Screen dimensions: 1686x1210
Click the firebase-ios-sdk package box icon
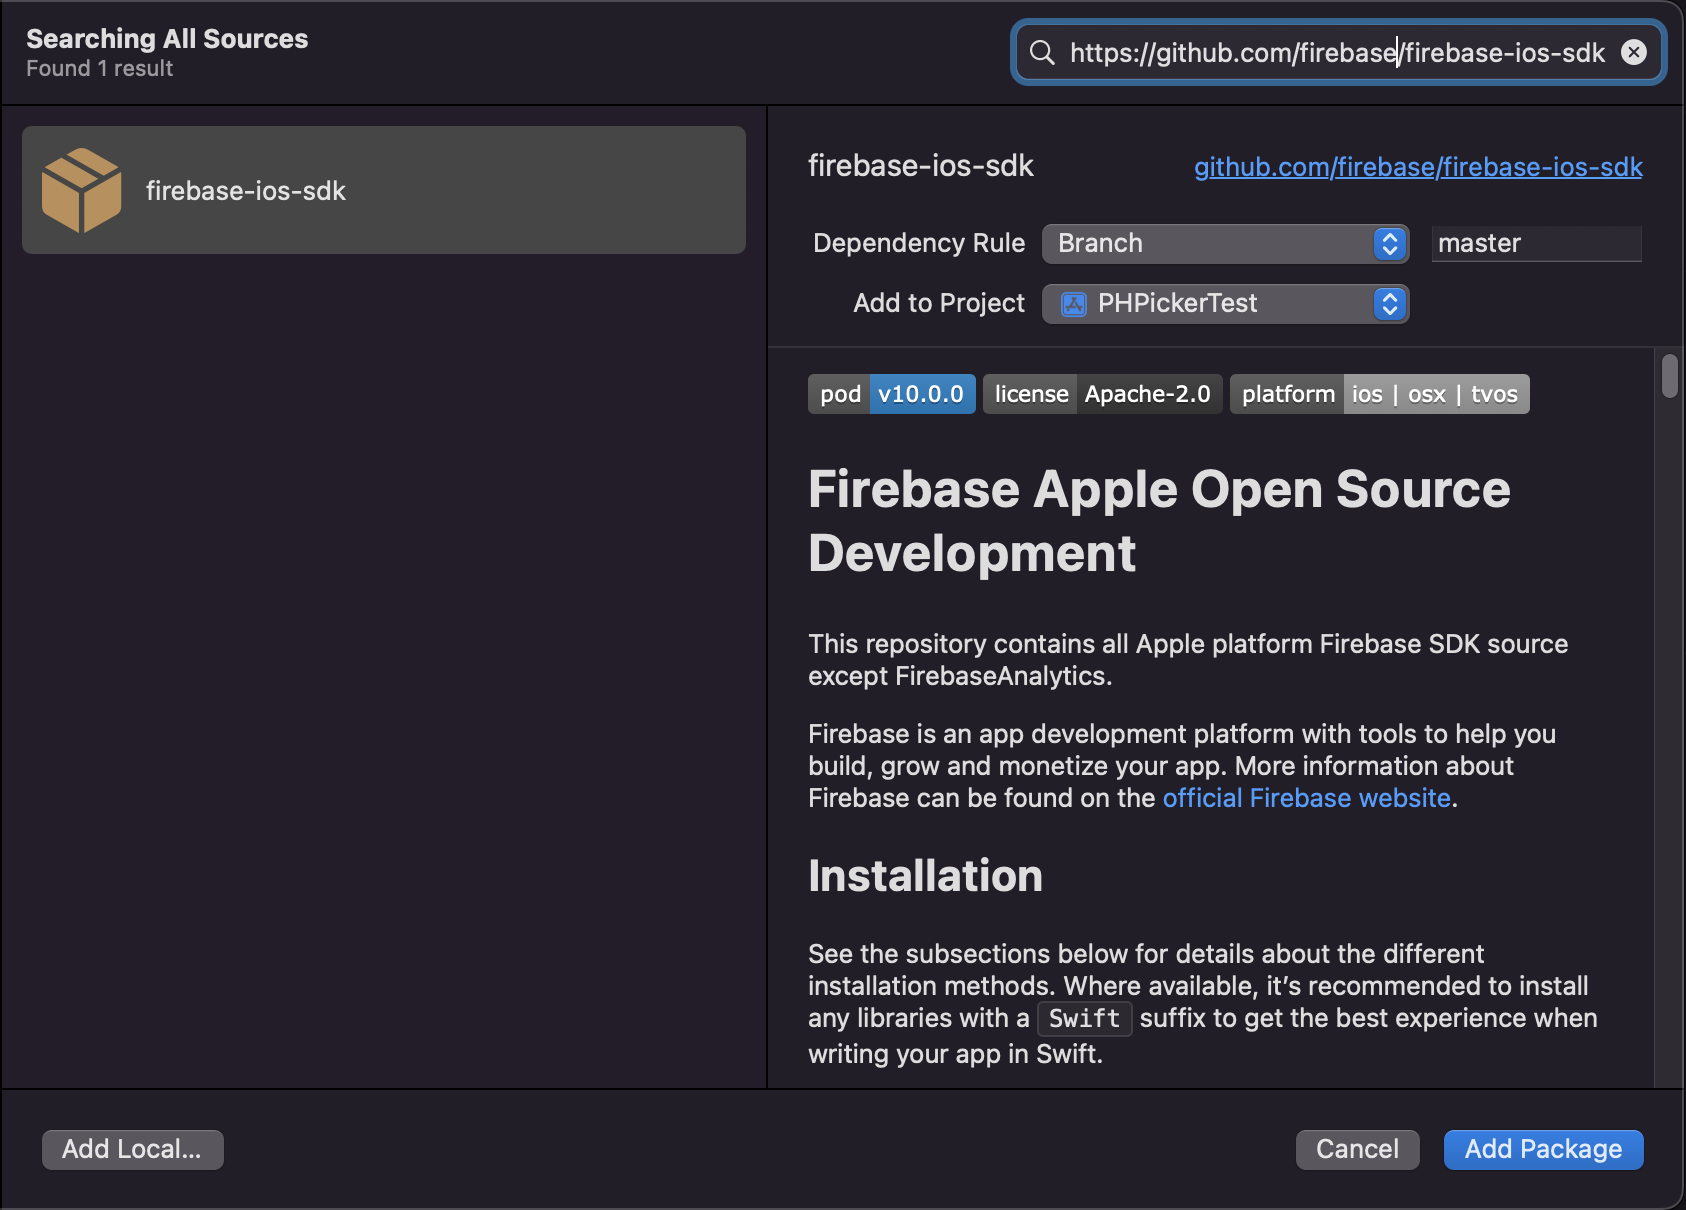pos(82,190)
